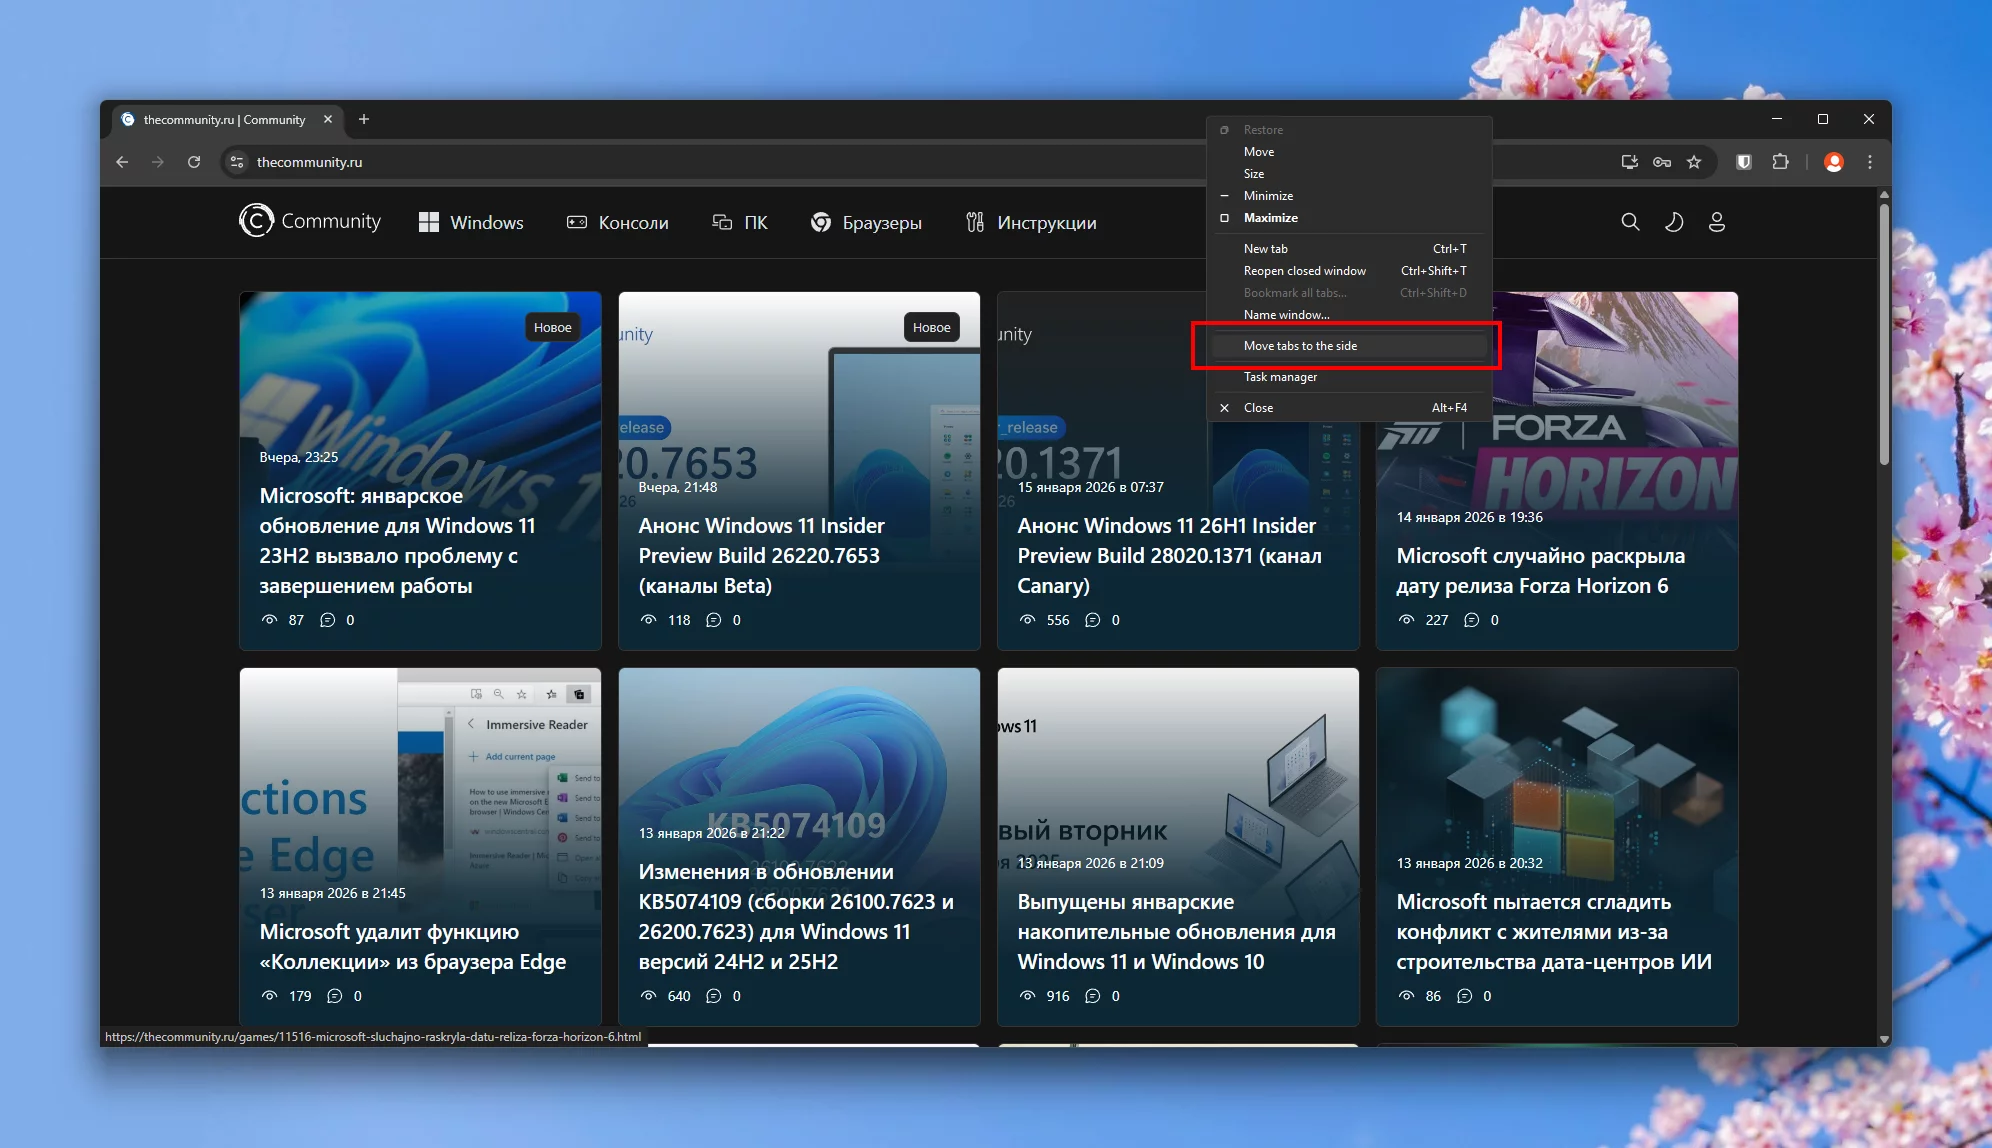Open the site user account icon
This screenshot has height=1148, width=1992.
1717,222
